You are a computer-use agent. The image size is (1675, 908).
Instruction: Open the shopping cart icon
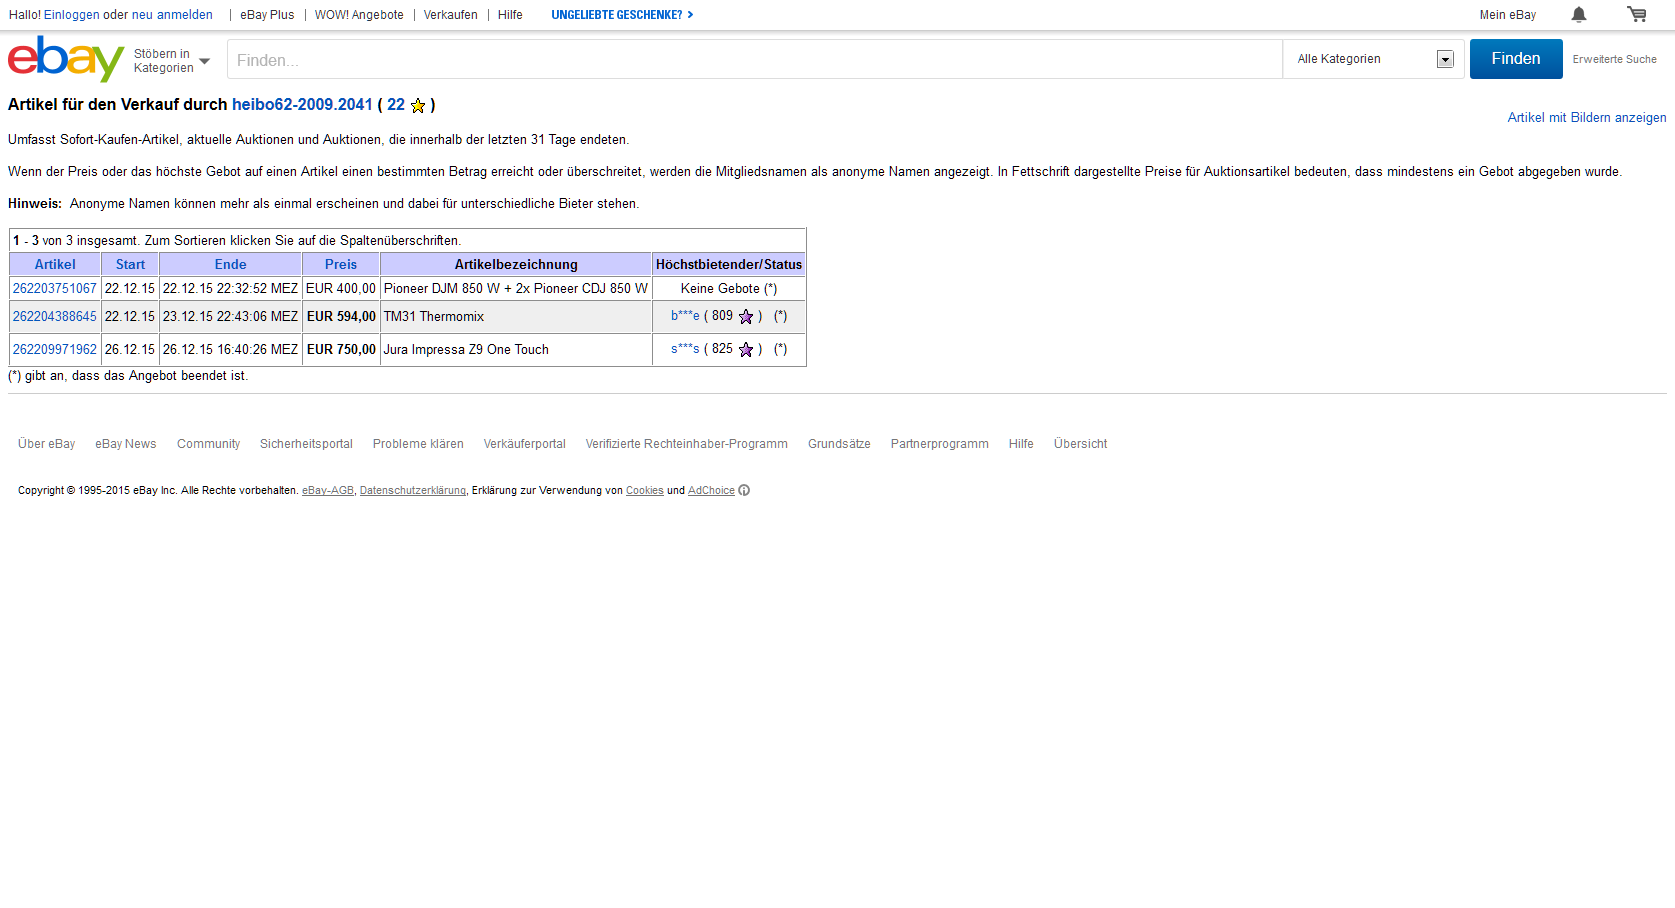click(1637, 14)
